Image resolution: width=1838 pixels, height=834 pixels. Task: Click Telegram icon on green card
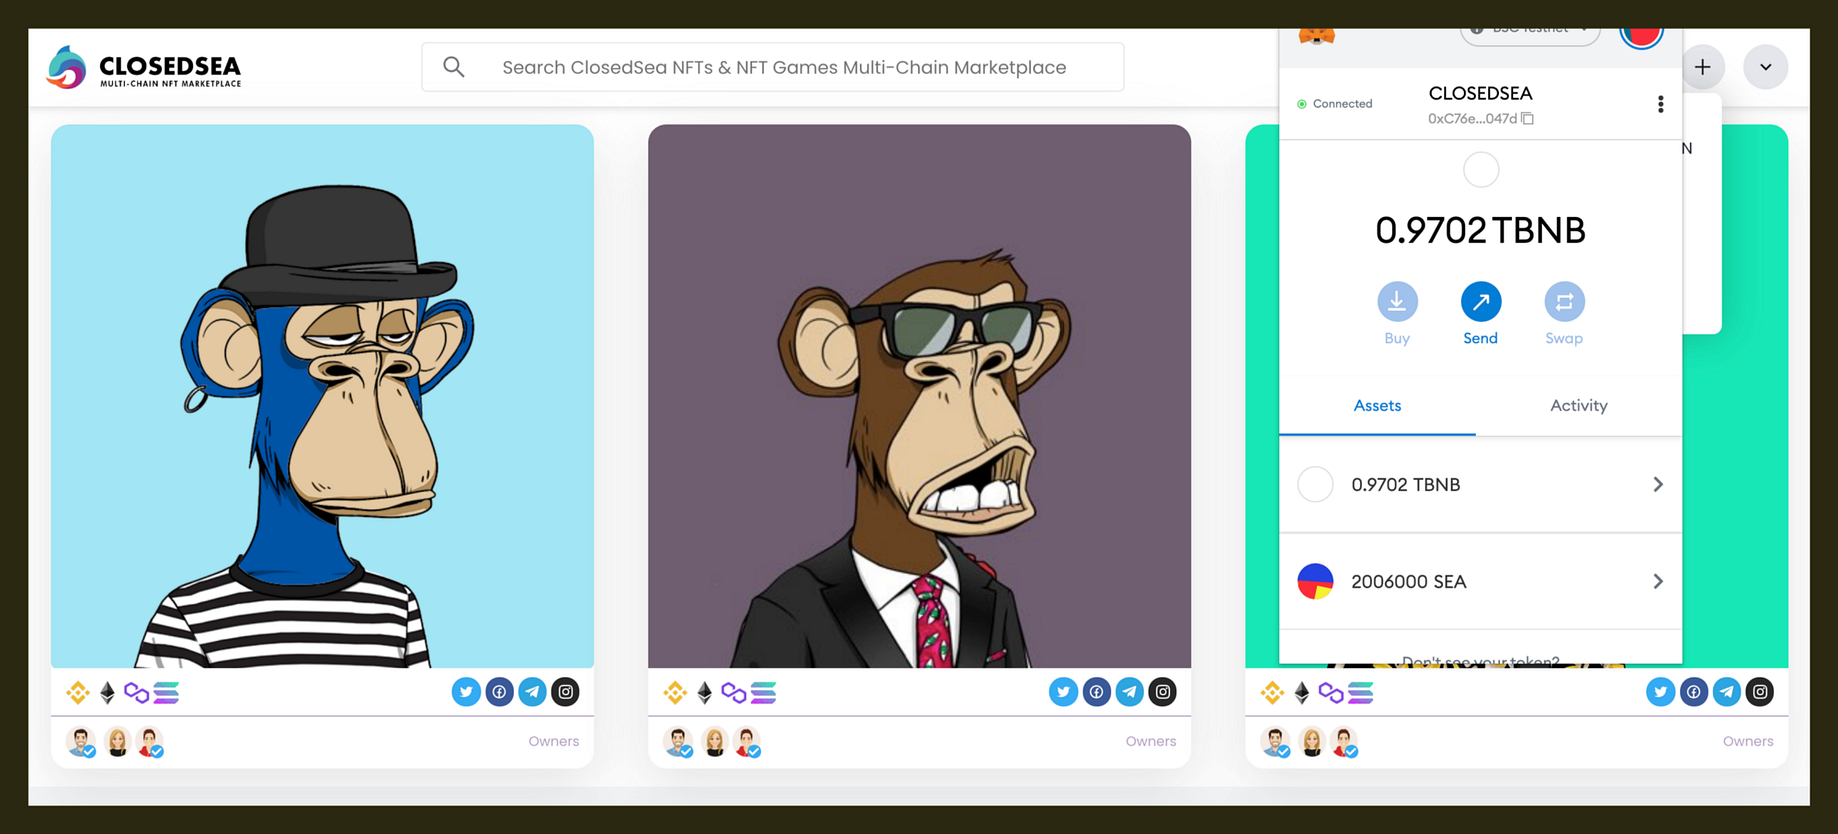click(x=1726, y=692)
